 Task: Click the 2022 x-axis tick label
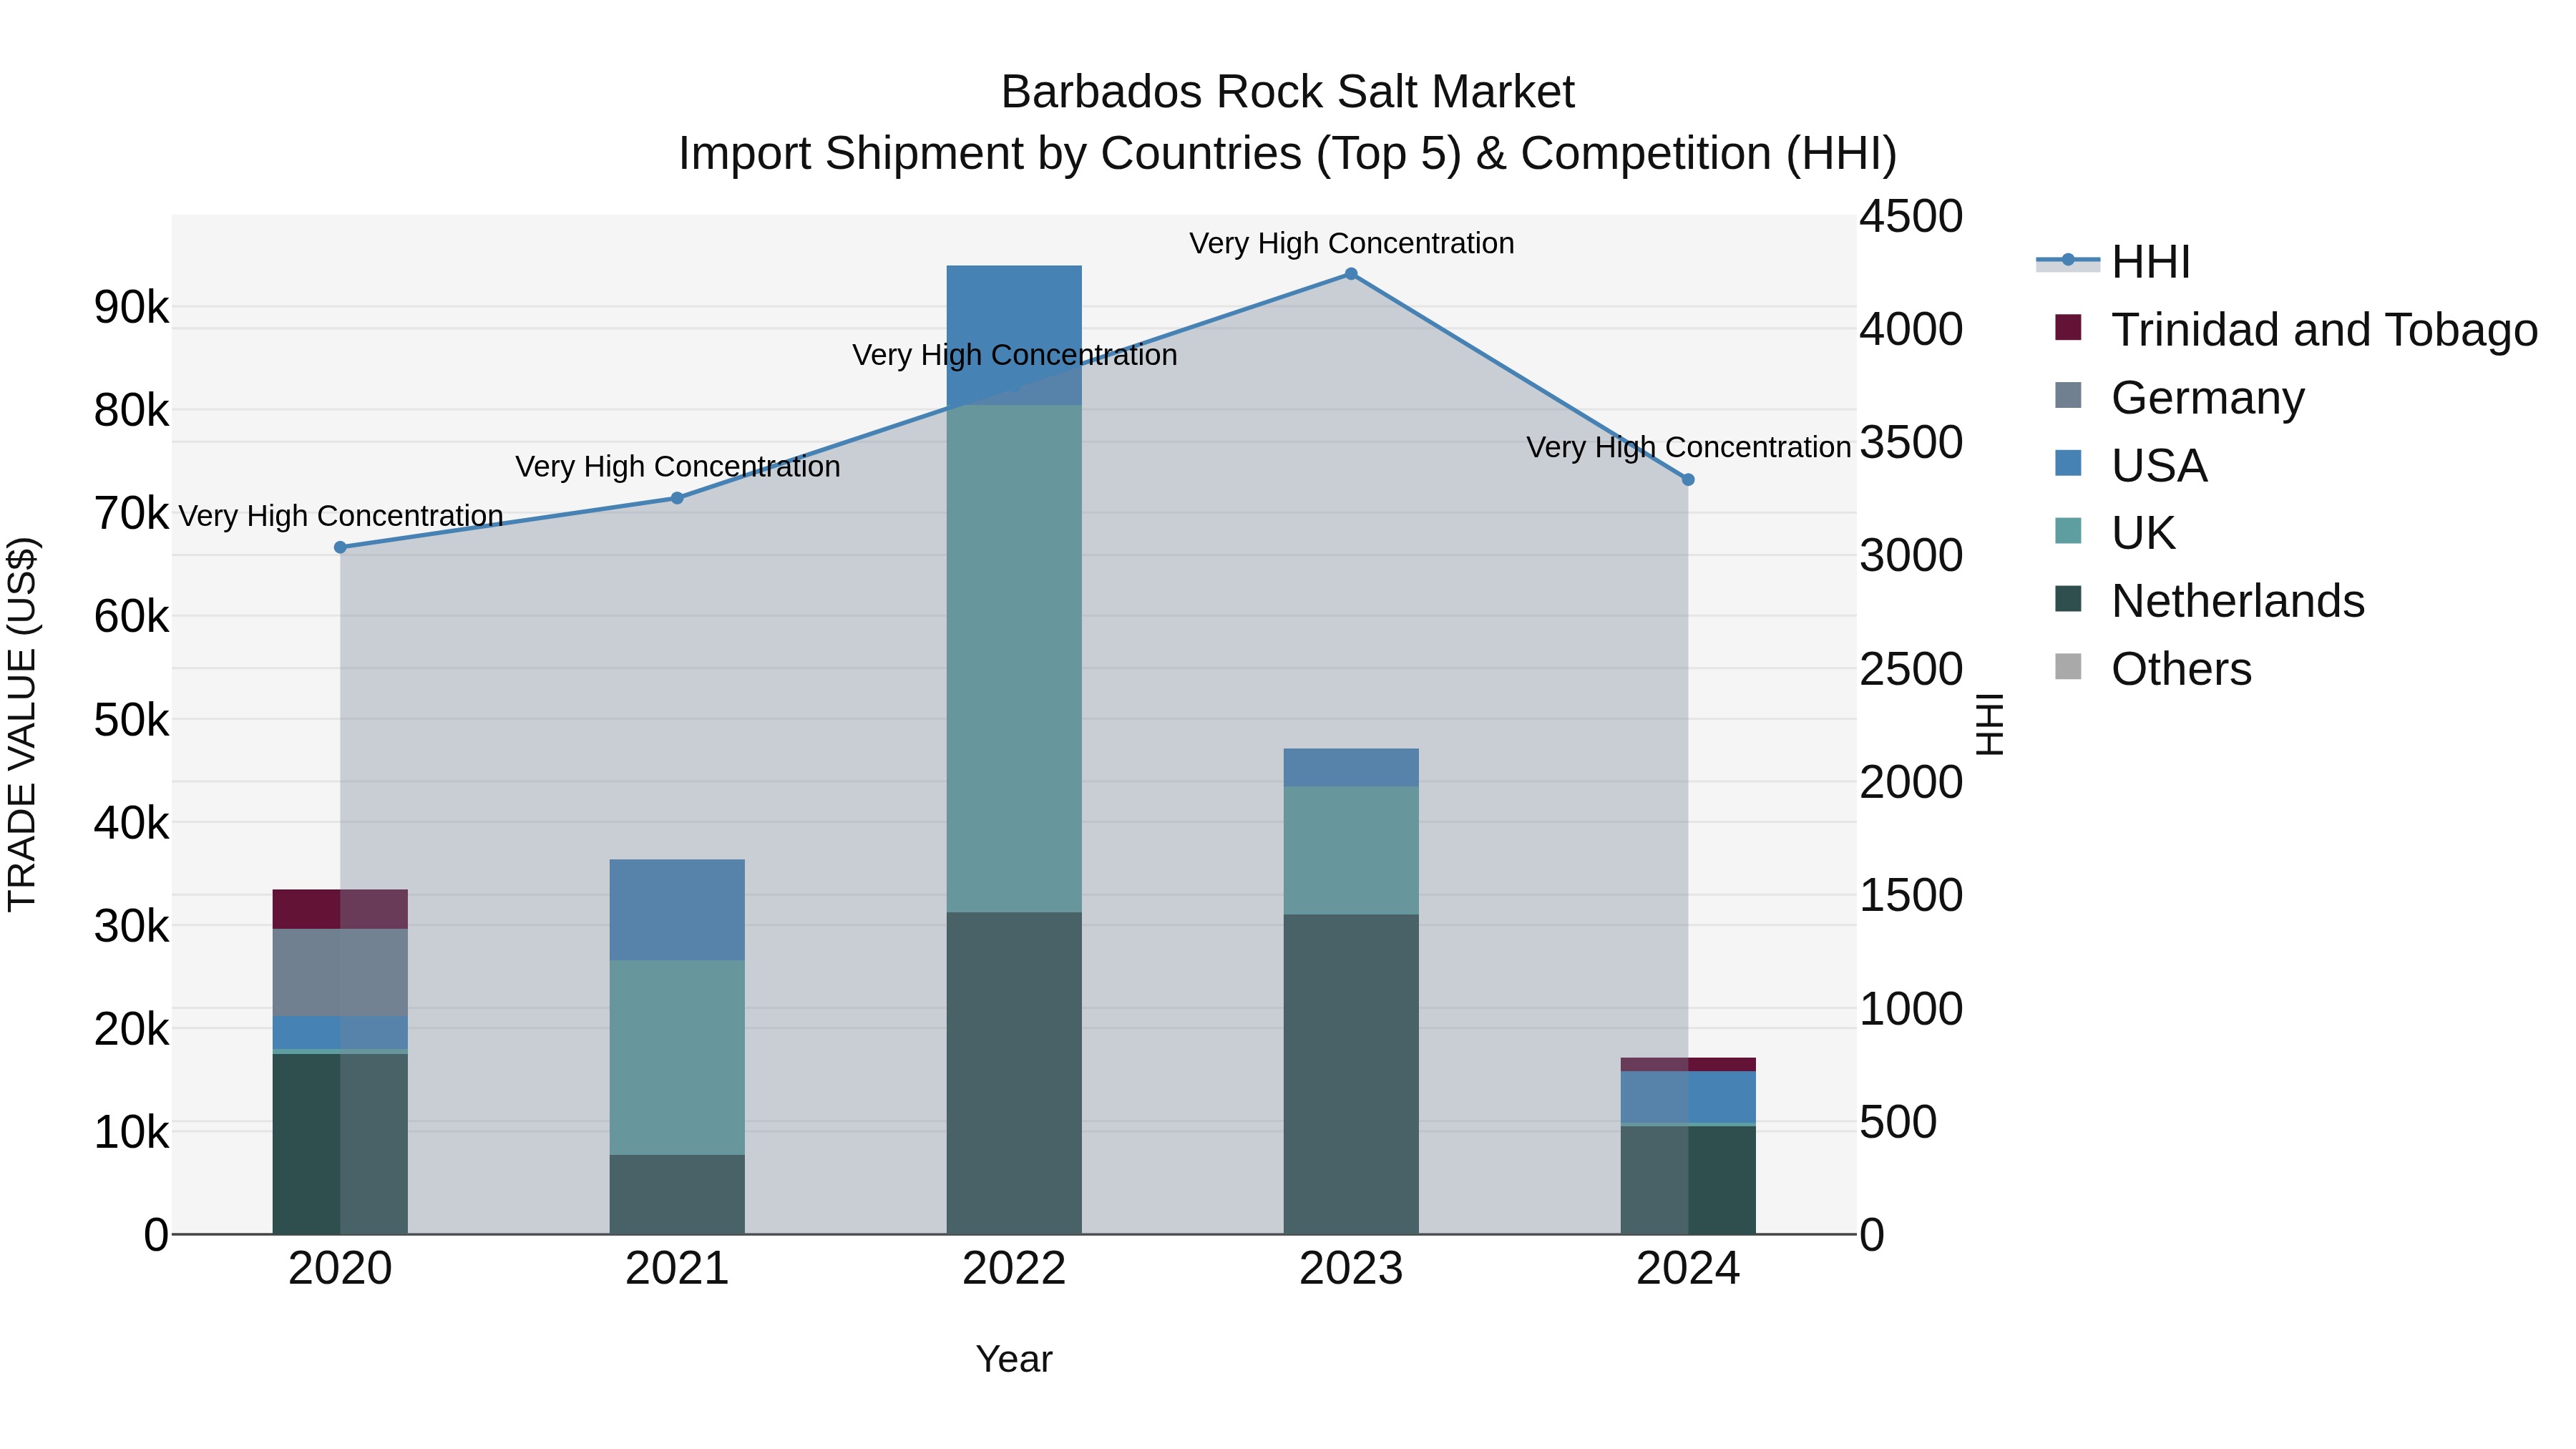[1014, 1269]
